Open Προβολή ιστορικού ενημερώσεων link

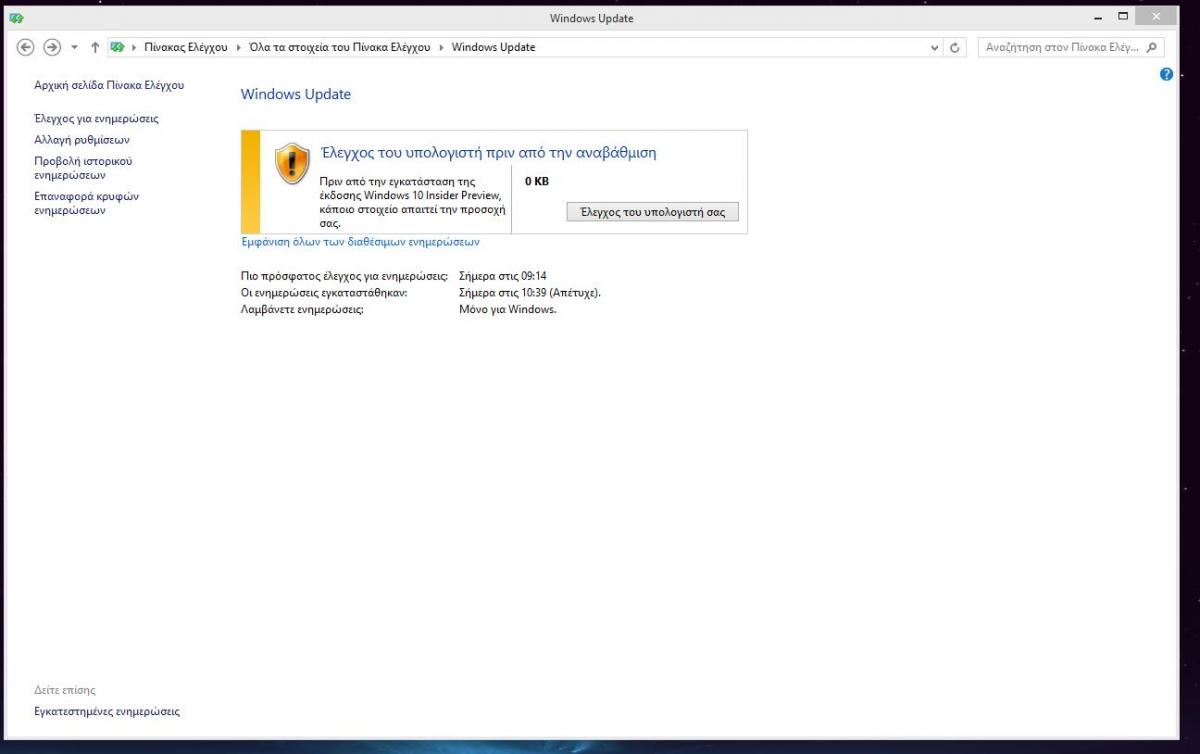[x=83, y=168]
